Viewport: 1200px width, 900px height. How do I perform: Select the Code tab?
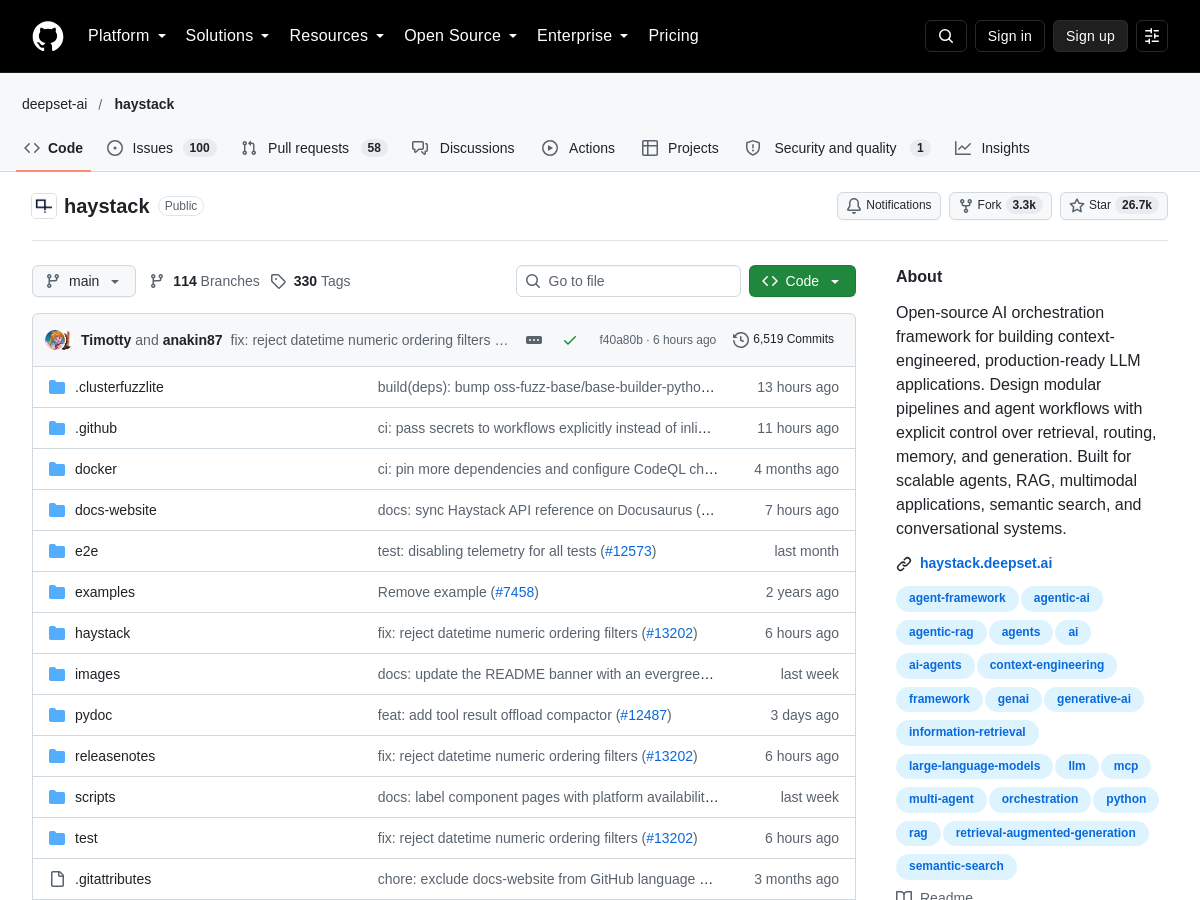click(x=54, y=148)
